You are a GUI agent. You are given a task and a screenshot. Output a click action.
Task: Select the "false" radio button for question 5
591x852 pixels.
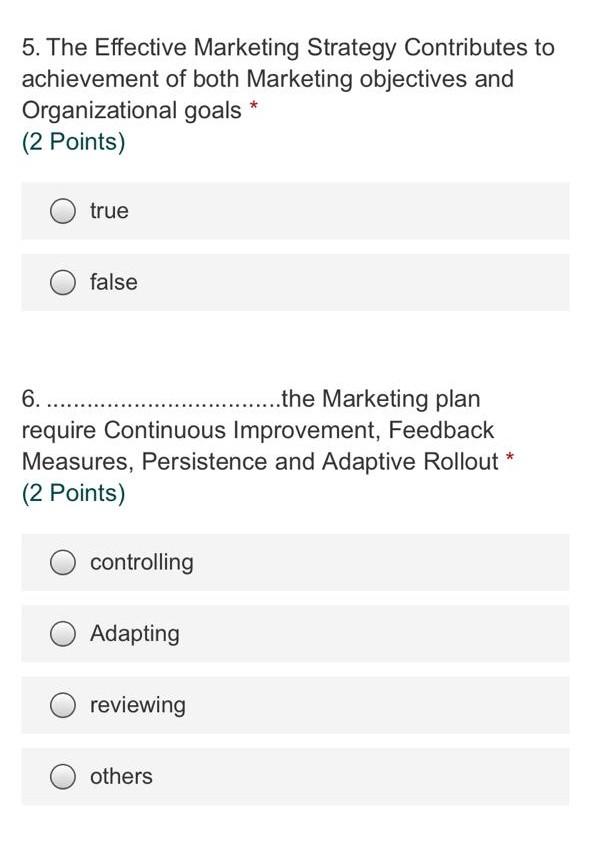pyautogui.click(x=63, y=282)
